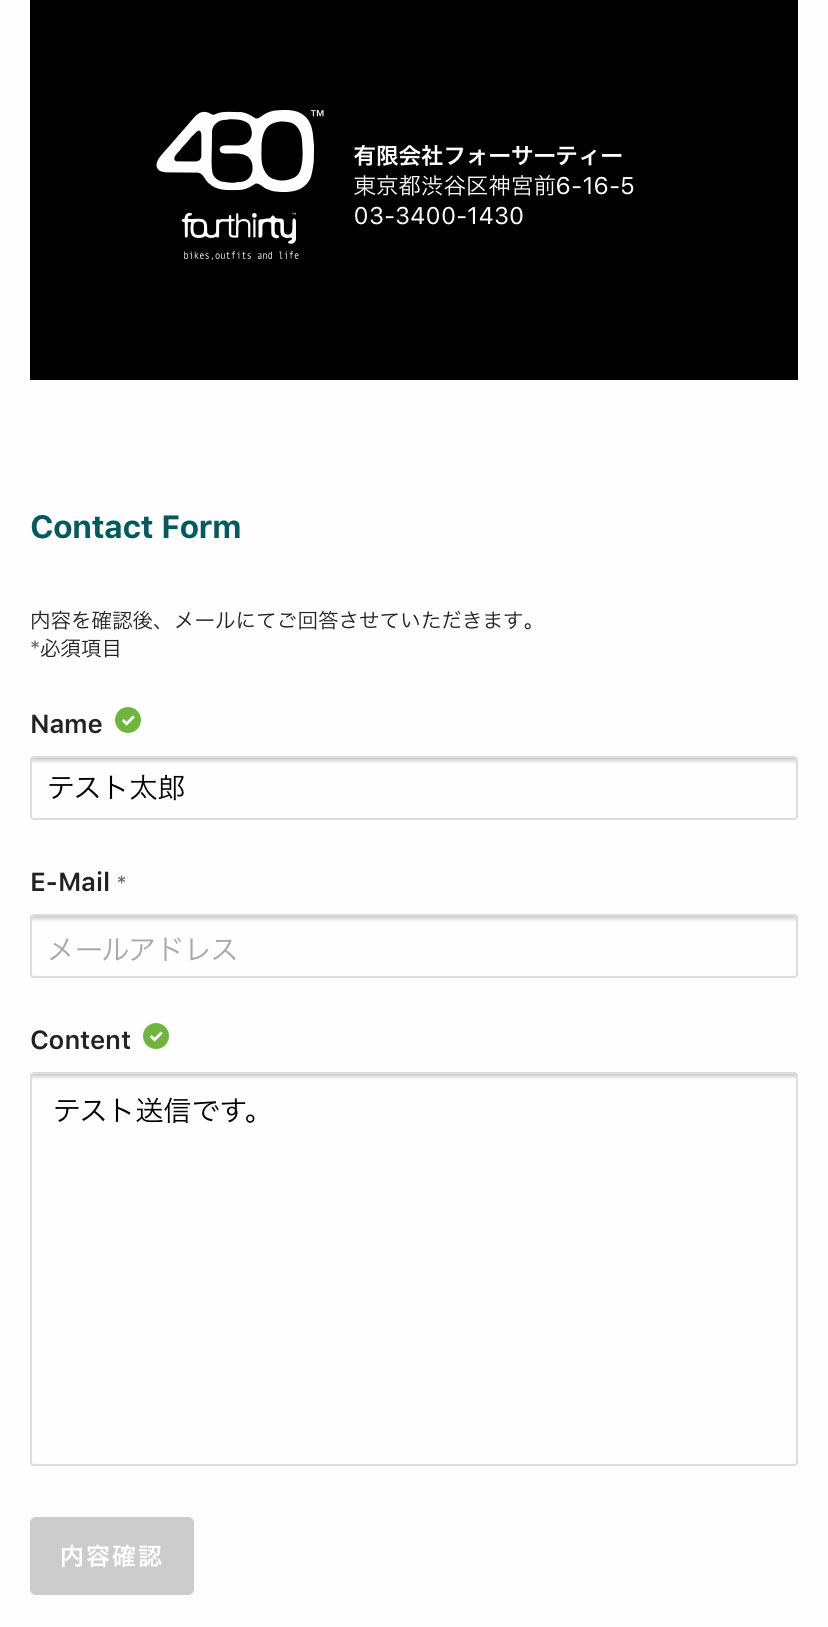Click the 内容確認 button

click(112, 1556)
